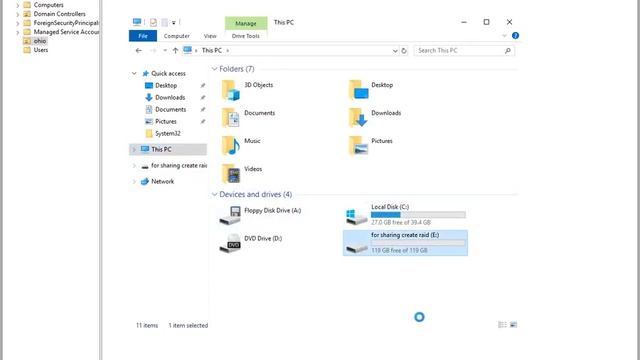
Task: Select the Floppy Disk Drive (A:) icon
Action: [x=230, y=215]
